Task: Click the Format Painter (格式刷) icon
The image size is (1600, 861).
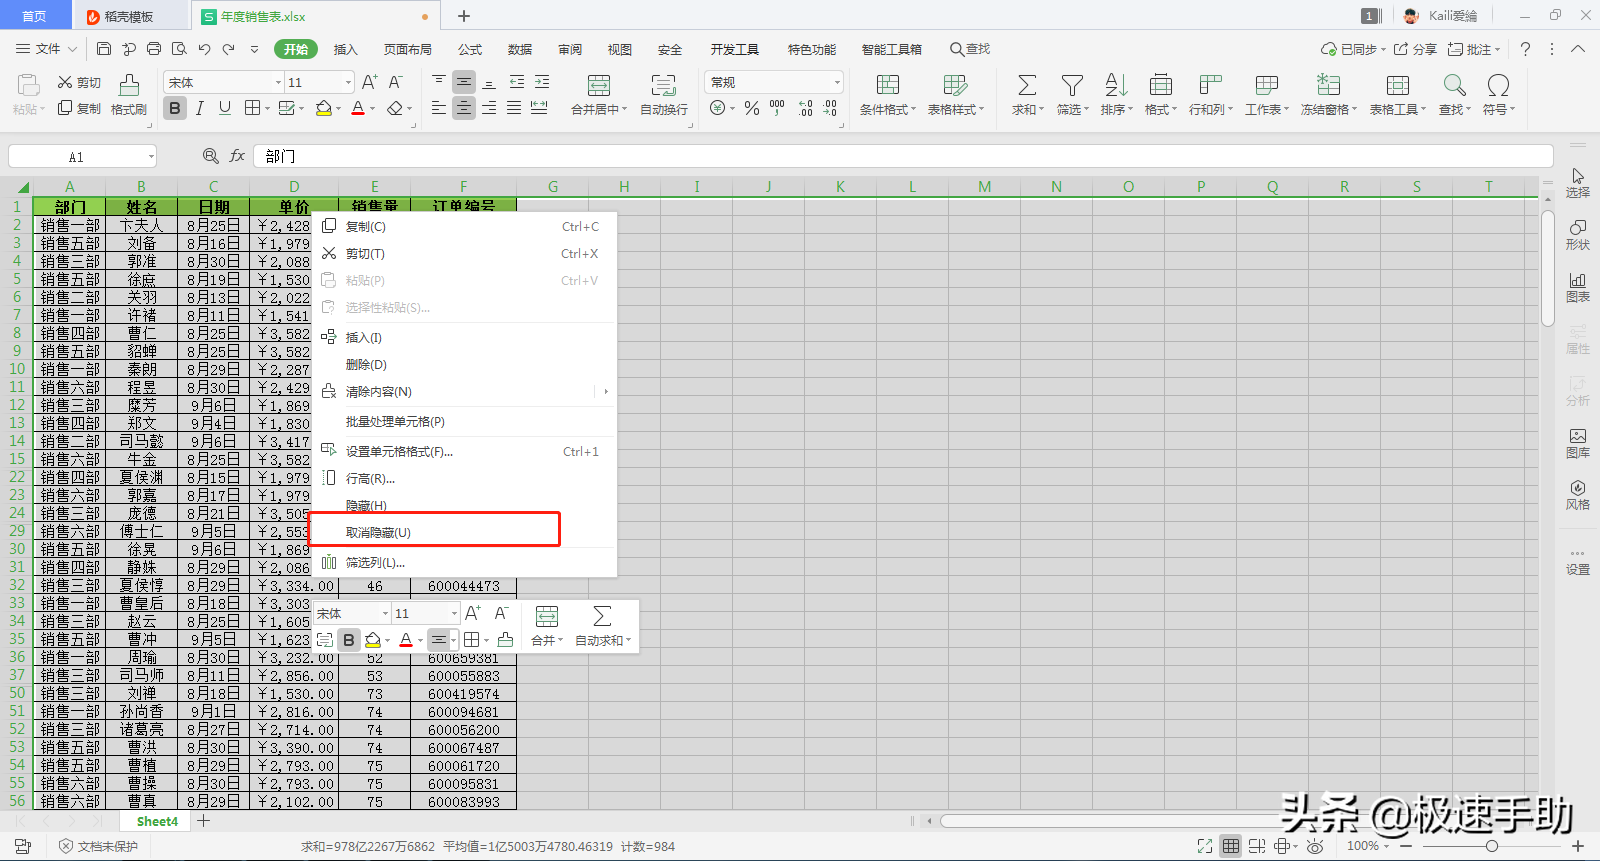Action: pos(129,85)
